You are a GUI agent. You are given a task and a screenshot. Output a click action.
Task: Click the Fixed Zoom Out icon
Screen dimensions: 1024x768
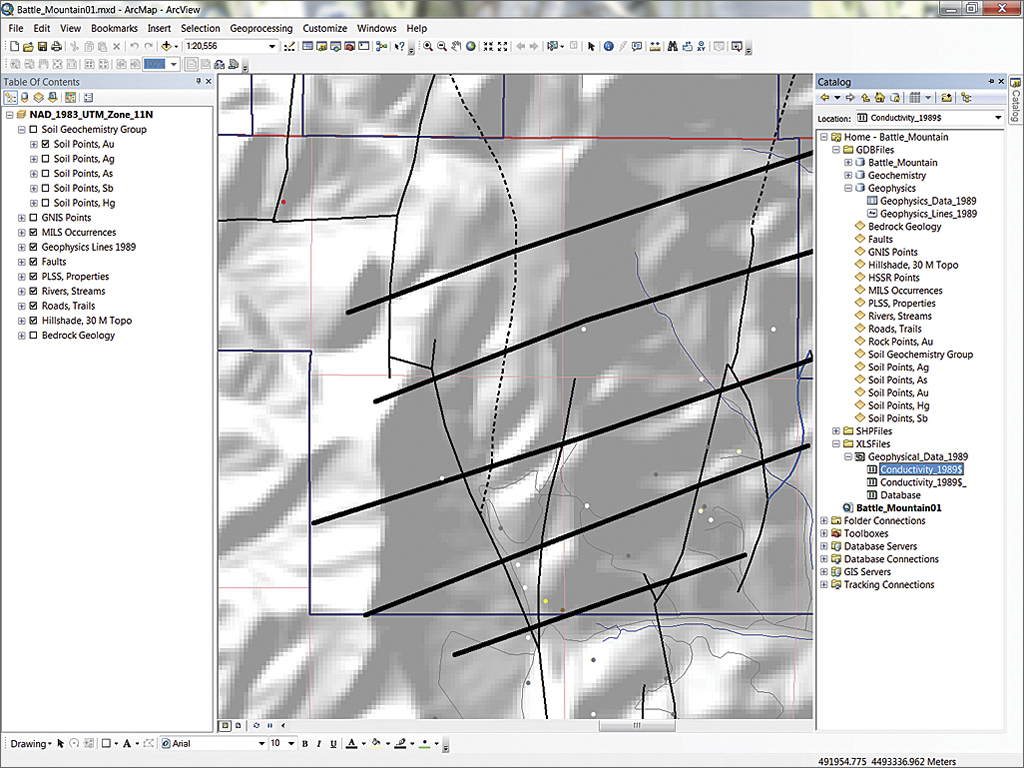(503, 46)
